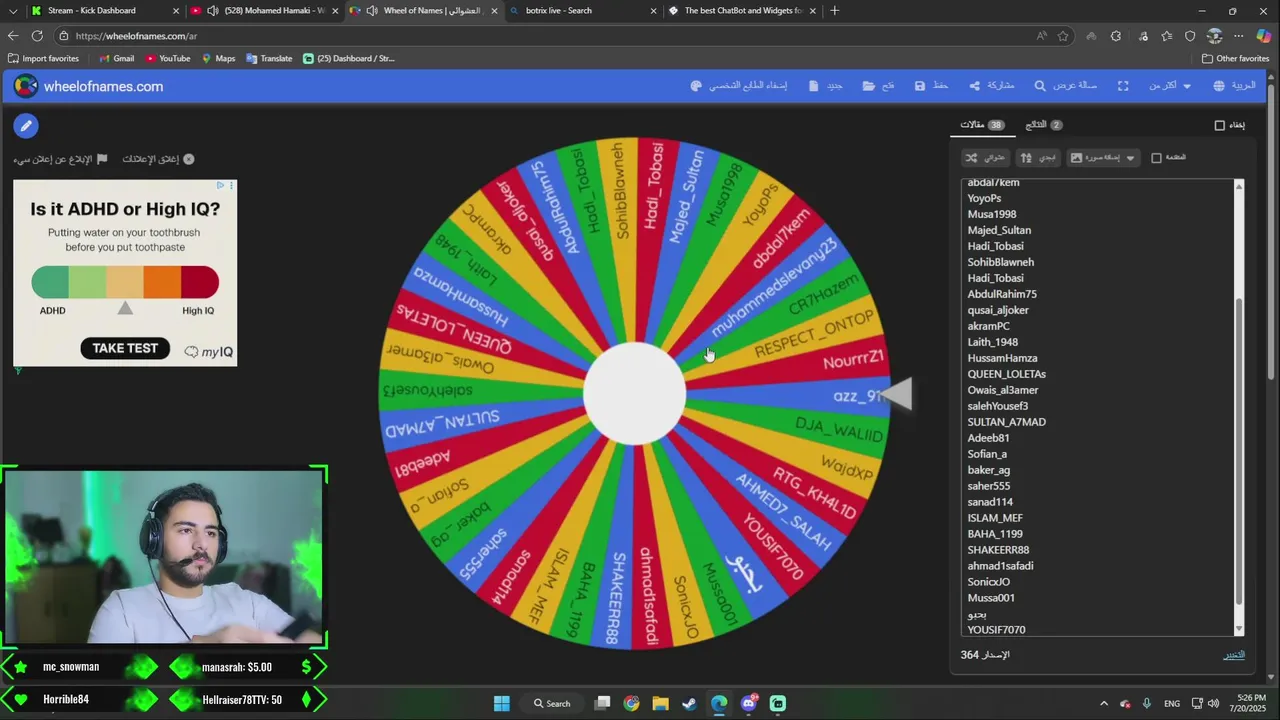Open Steam from the taskbar
The image size is (1280, 720).
pyautogui.click(x=689, y=703)
